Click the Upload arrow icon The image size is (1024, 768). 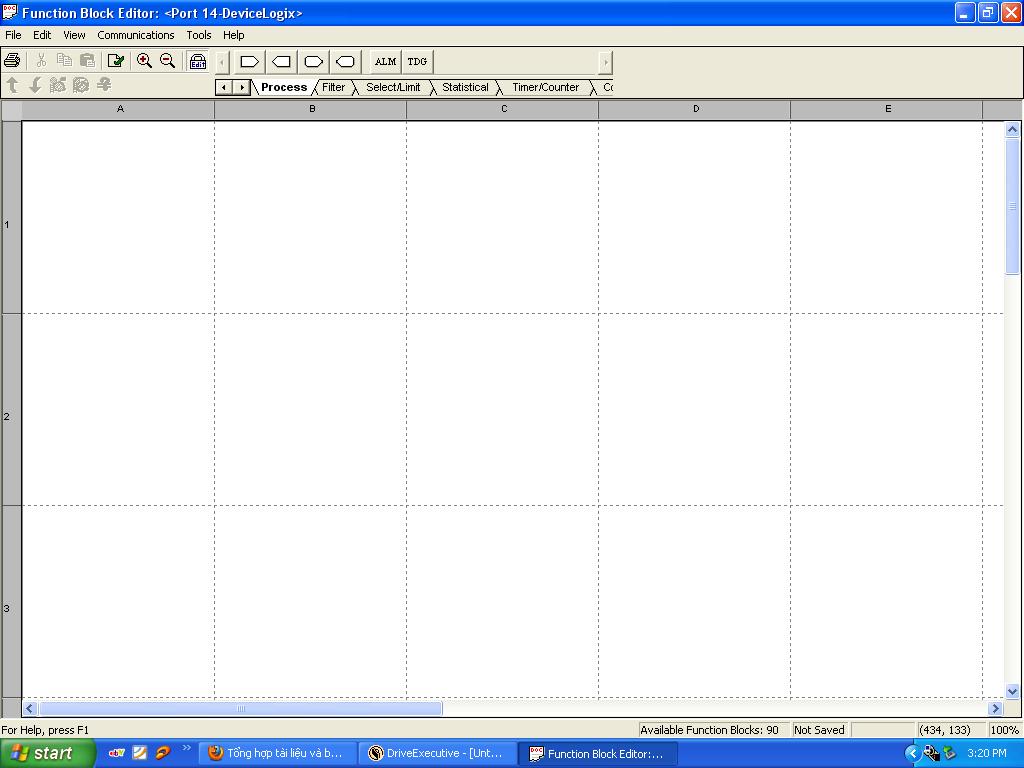point(12,85)
